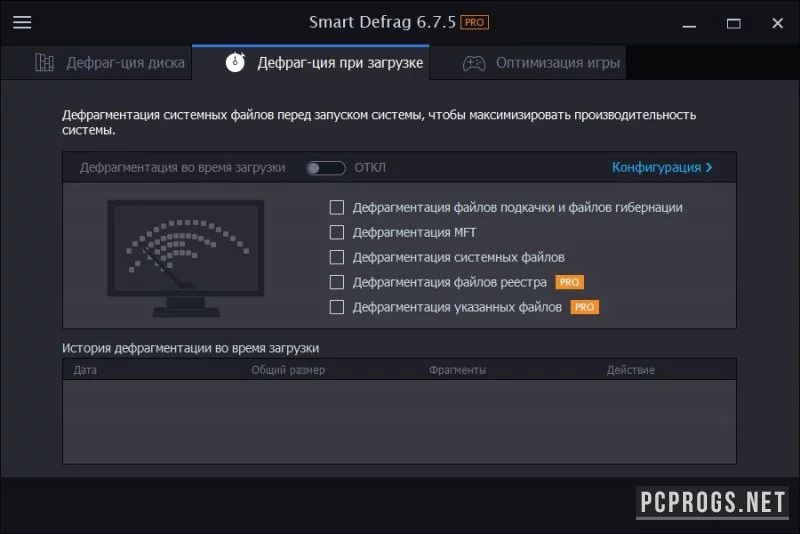Click the Дата column header
Viewport: 800px width, 534px height.
point(85,370)
